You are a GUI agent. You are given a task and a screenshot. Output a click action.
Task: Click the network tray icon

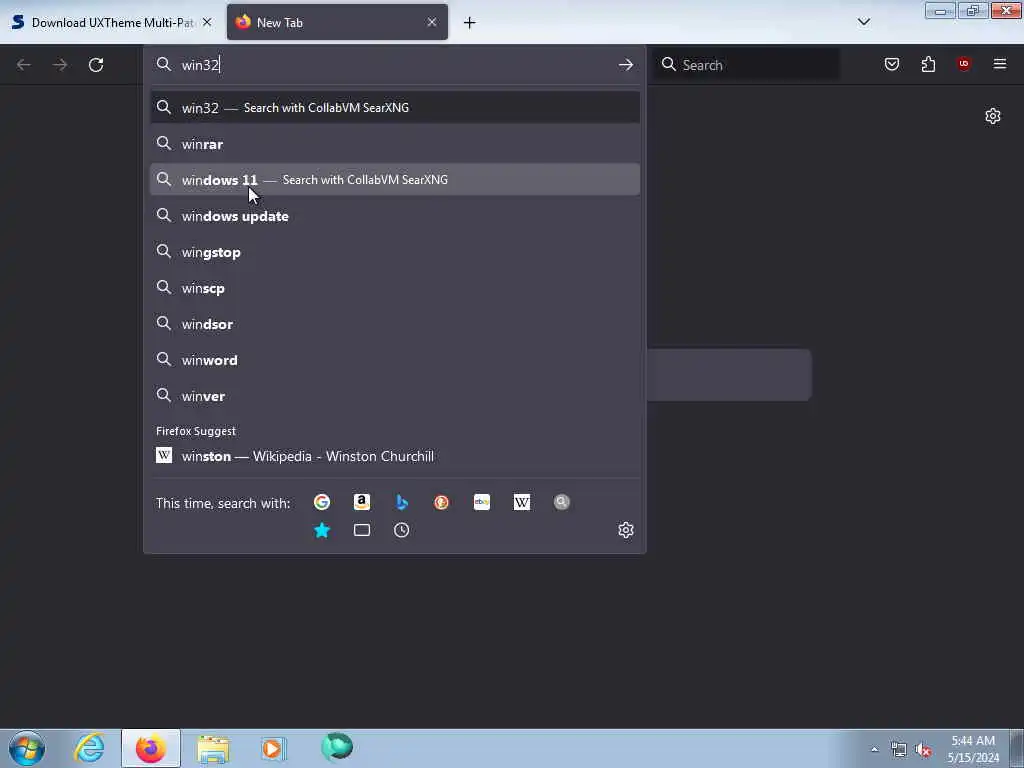point(899,750)
